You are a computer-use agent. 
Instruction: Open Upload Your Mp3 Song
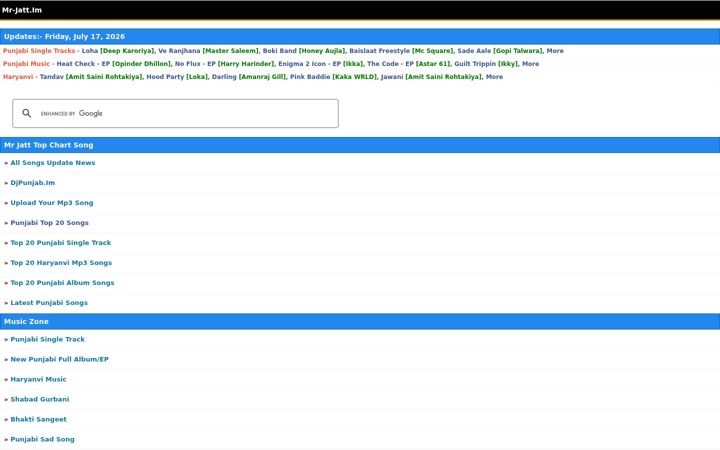coord(52,202)
